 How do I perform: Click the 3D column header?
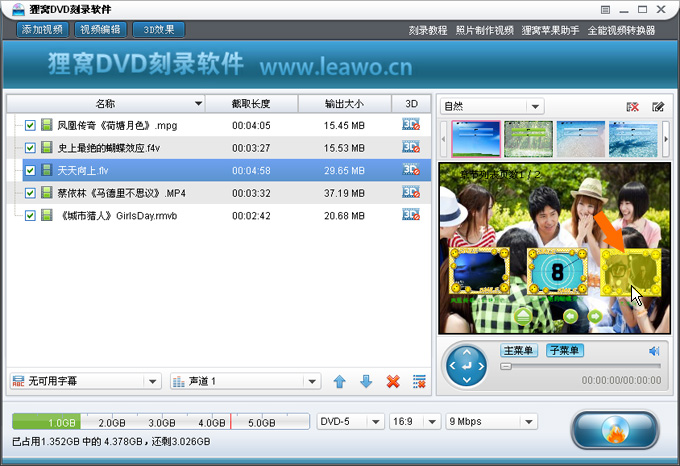coord(411,104)
